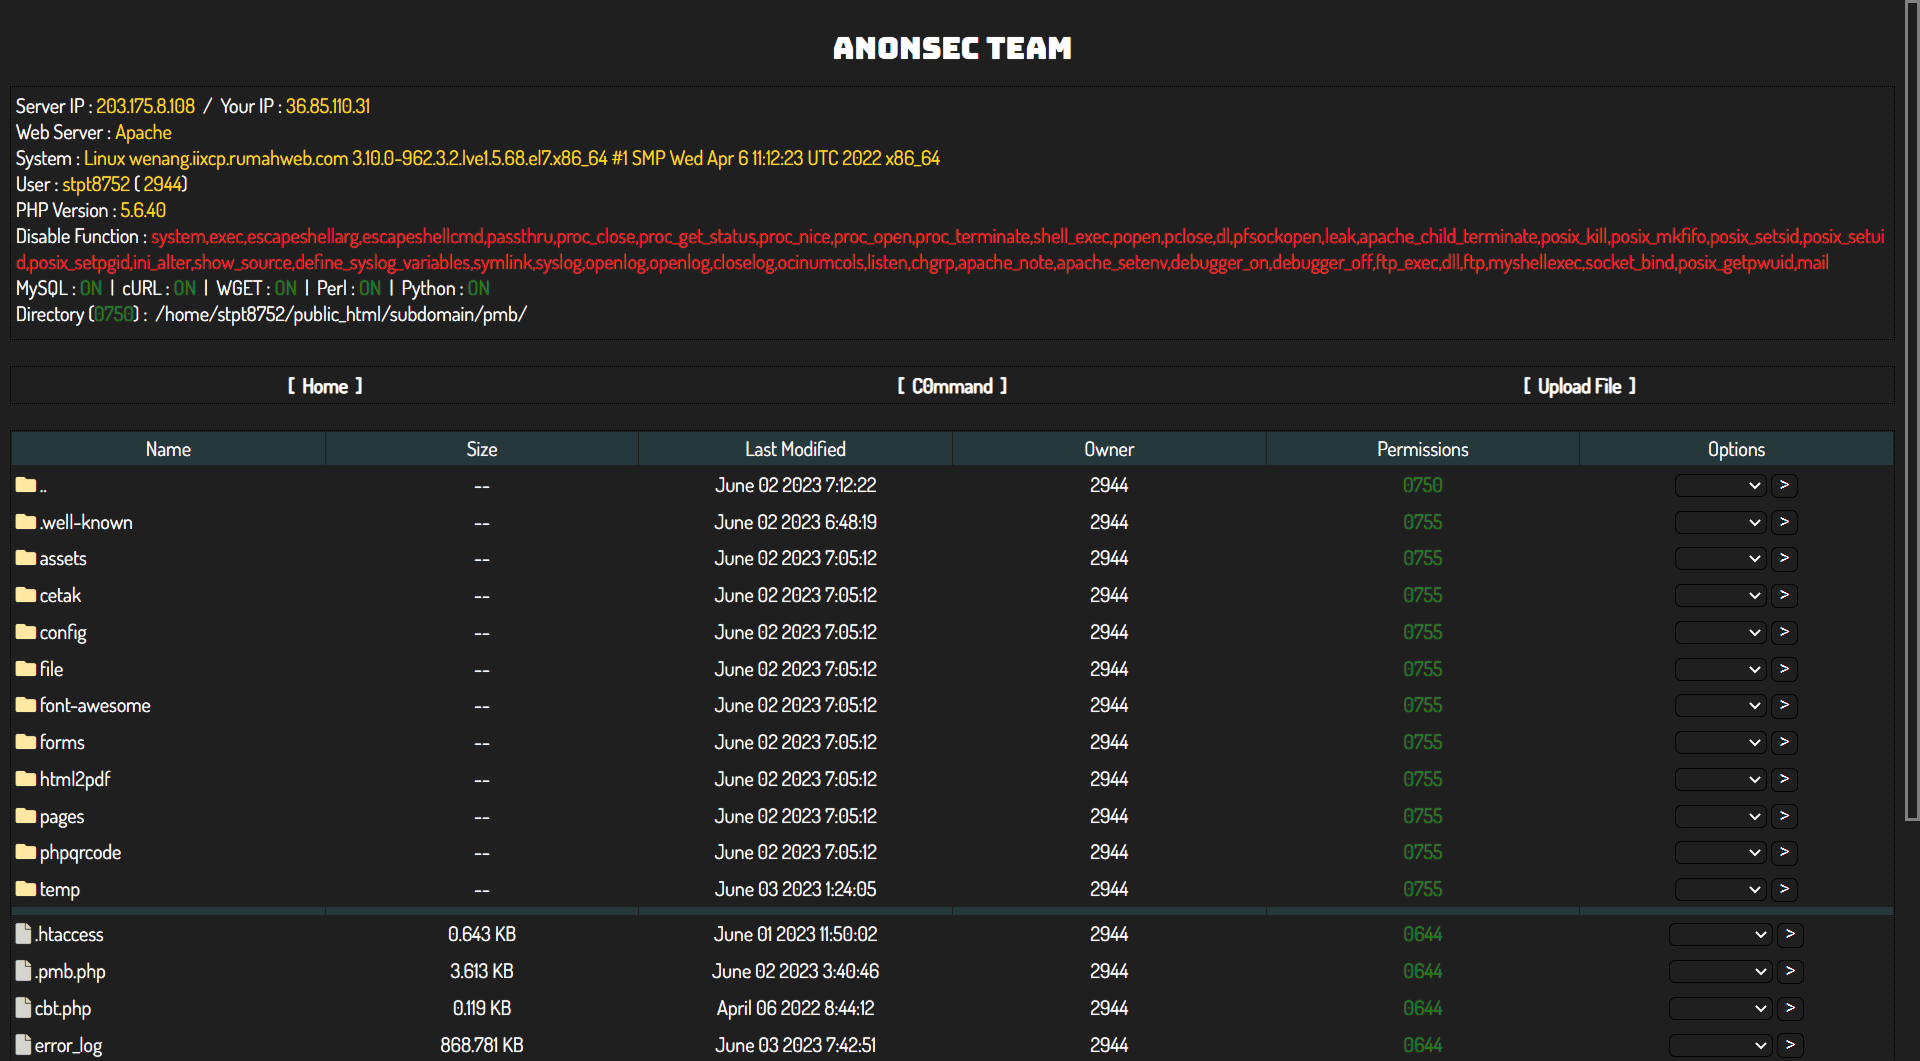Click the temp folder icon
This screenshot has width=1920, height=1061.
tap(26, 889)
